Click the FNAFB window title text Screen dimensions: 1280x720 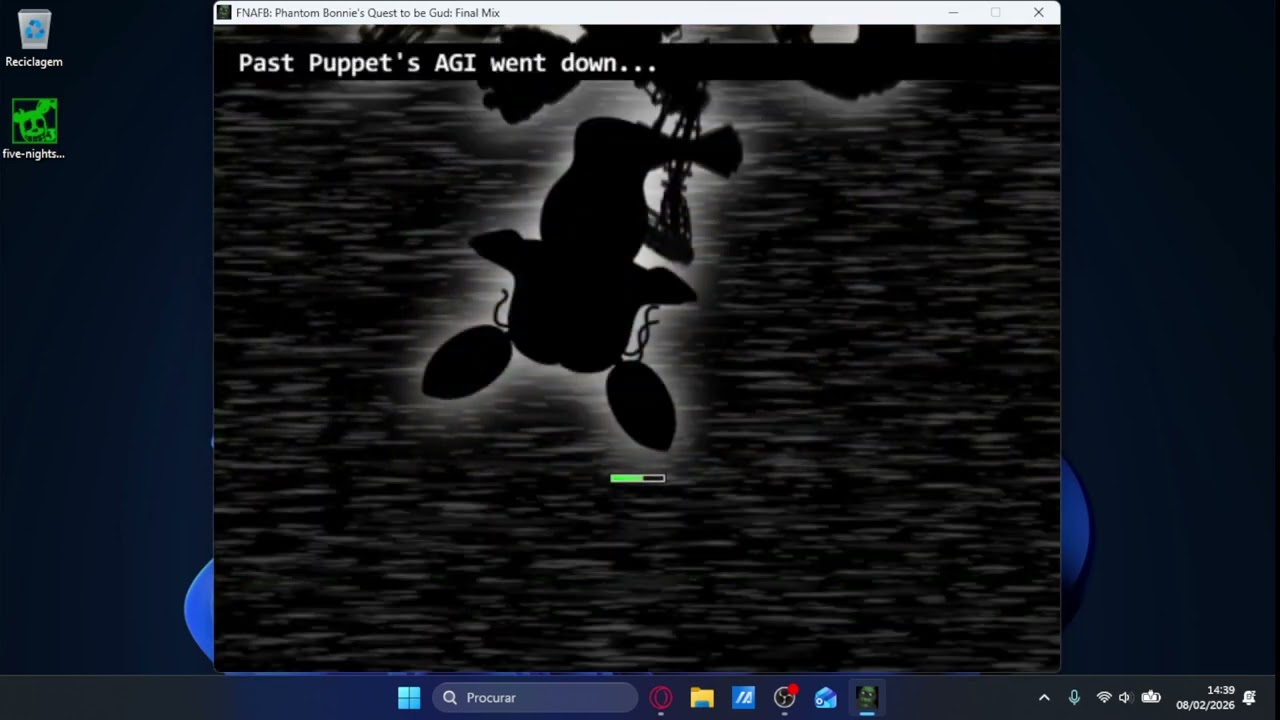368,13
